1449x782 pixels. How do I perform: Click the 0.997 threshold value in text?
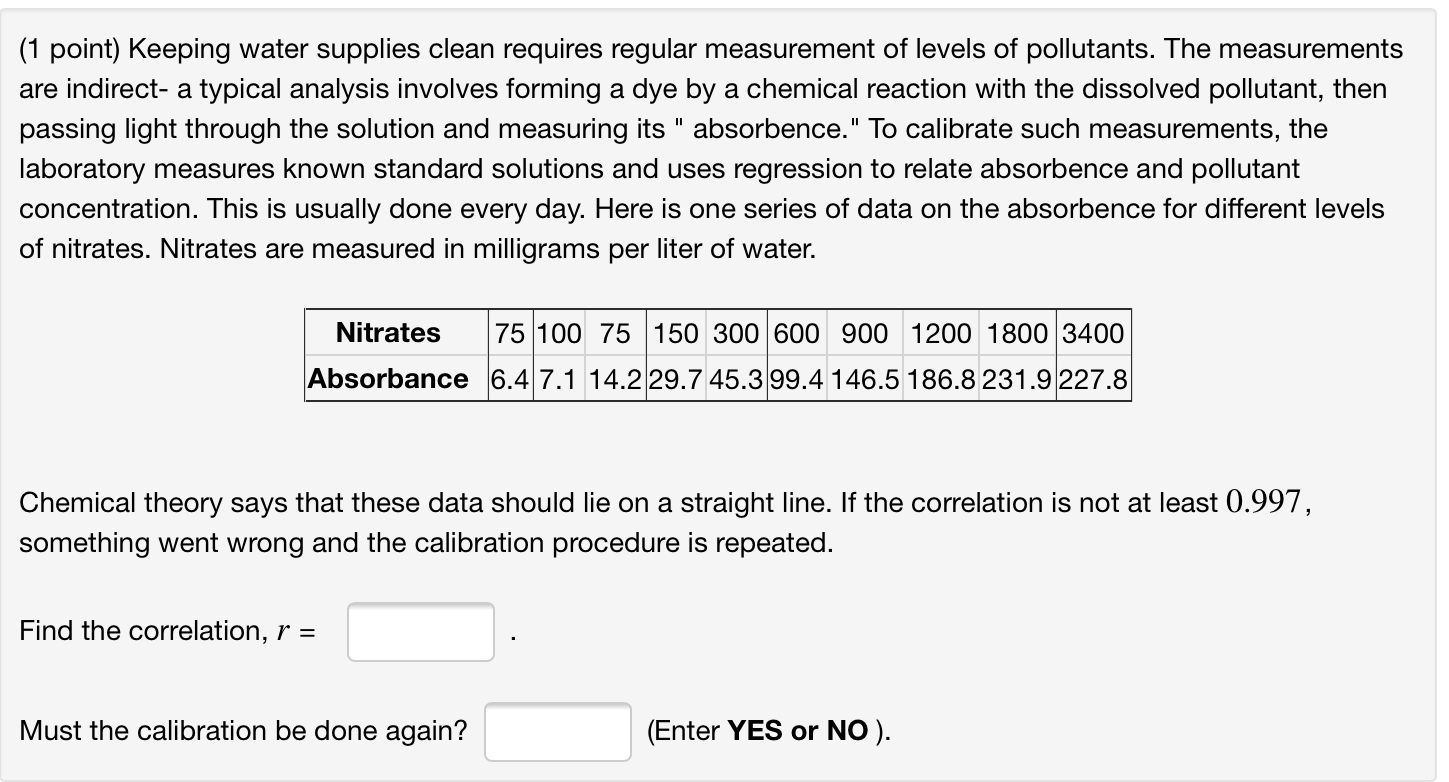(1264, 502)
